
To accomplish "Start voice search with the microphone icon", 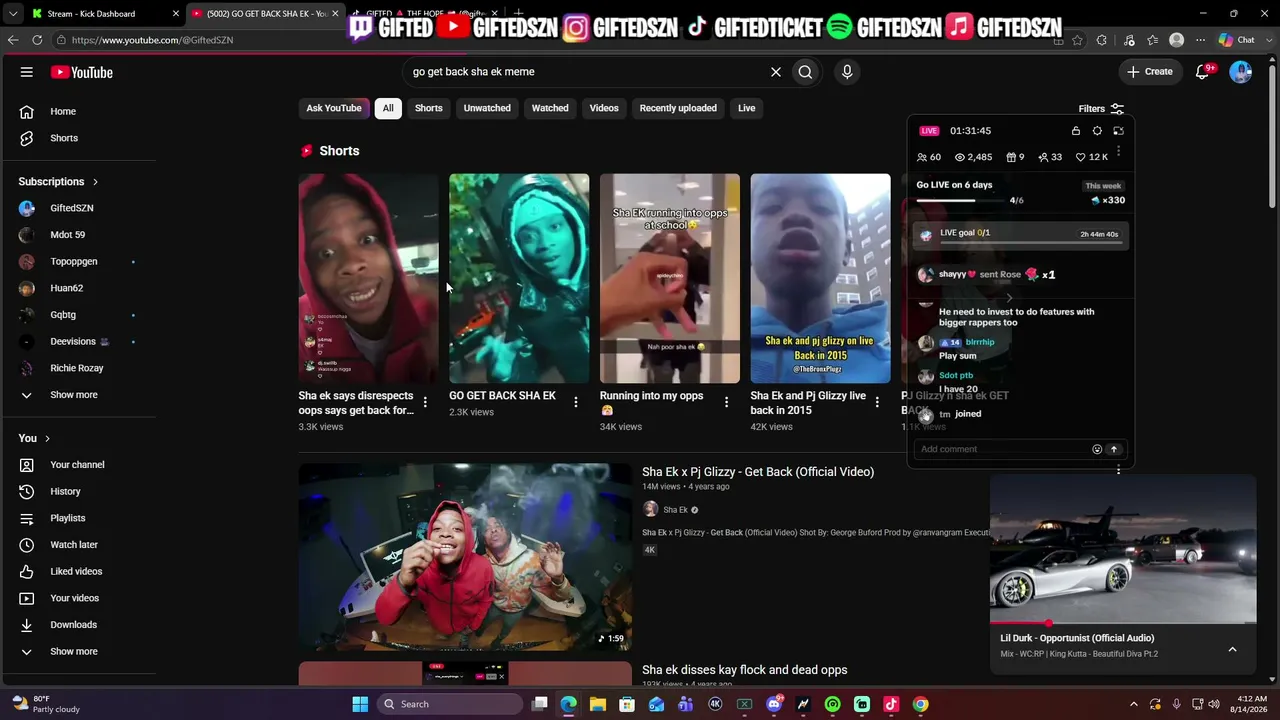I will tap(847, 72).
